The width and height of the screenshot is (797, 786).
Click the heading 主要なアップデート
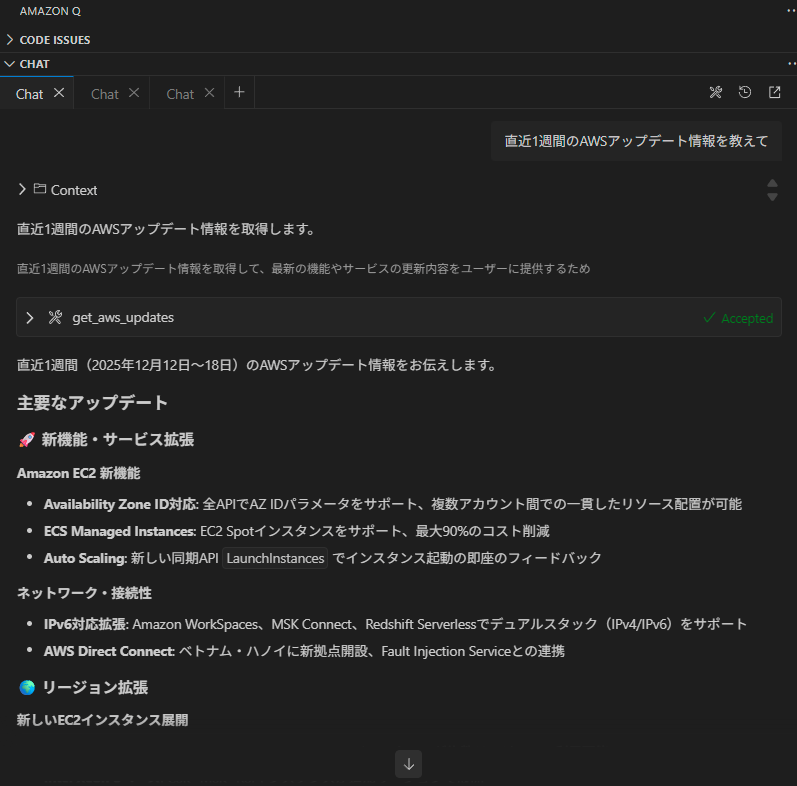coord(92,403)
